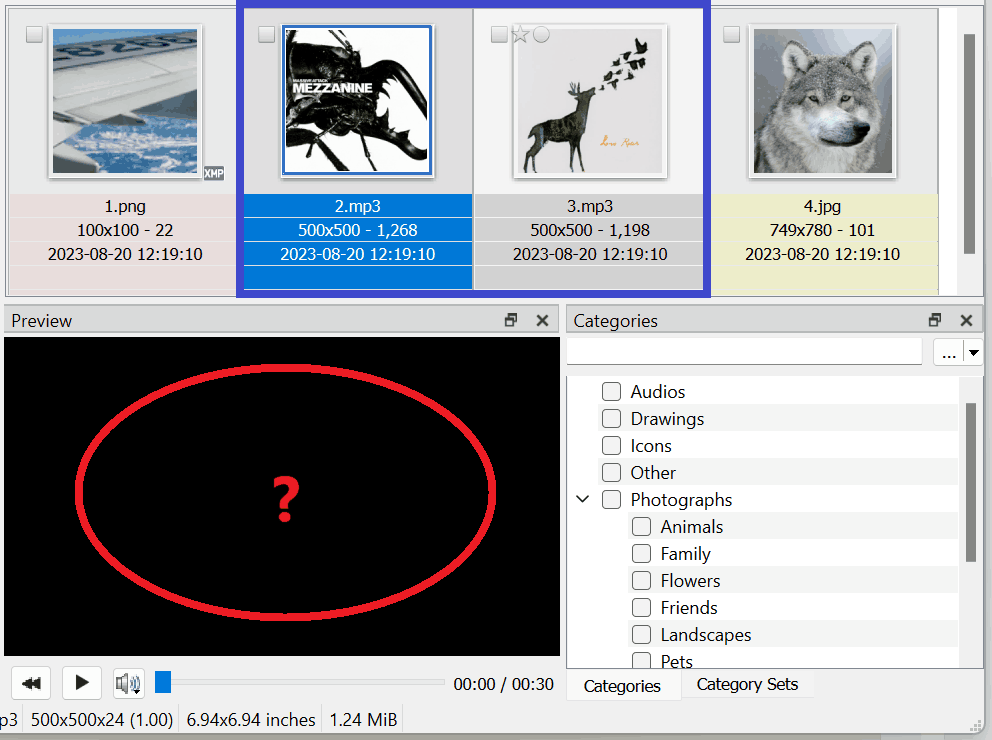
Task: Click the 749x780 - 101 size text
Action: [x=822, y=230]
